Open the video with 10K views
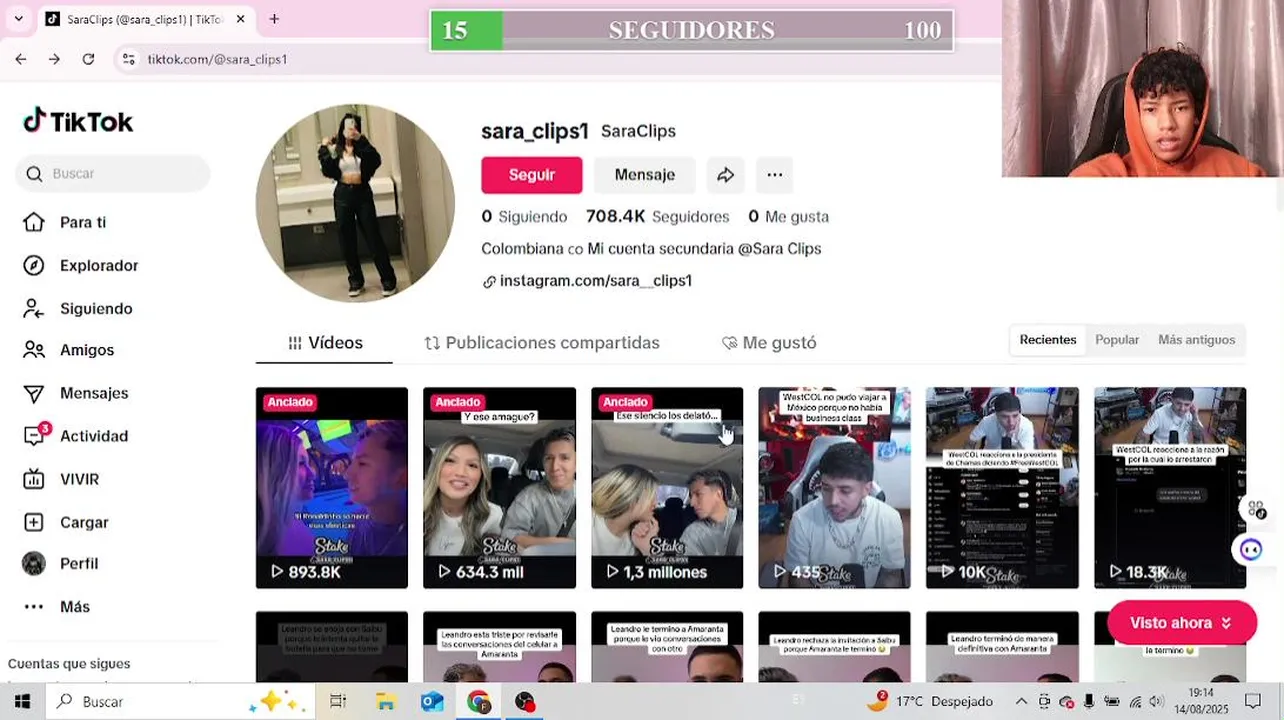The image size is (1284, 720). pos(1002,488)
